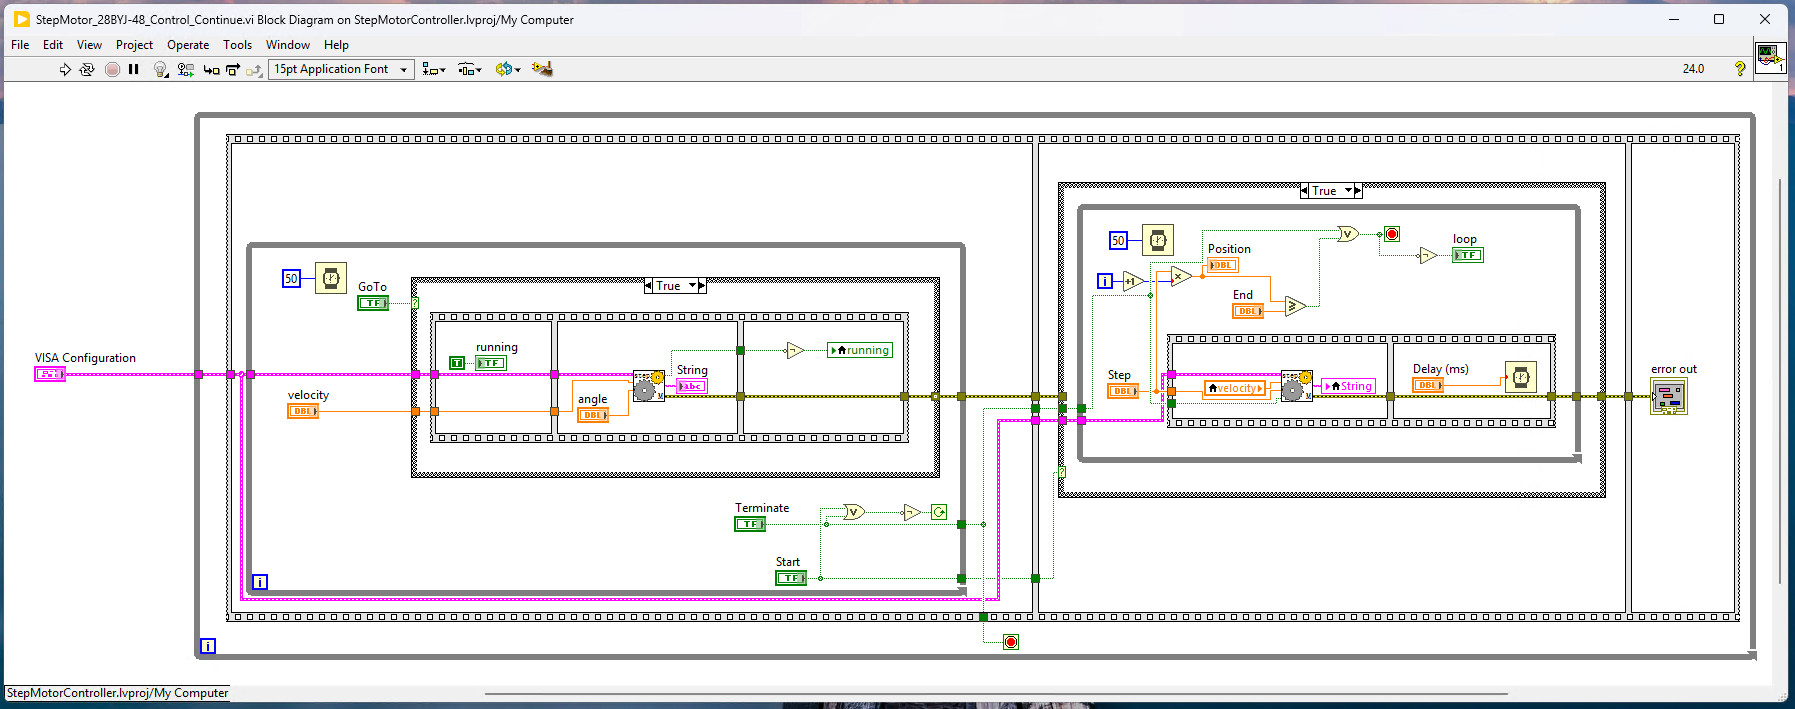Image resolution: width=1795 pixels, height=709 pixels.
Task: Toggle Highlight Execution light bulb
Action: click(x=160, y=69)
